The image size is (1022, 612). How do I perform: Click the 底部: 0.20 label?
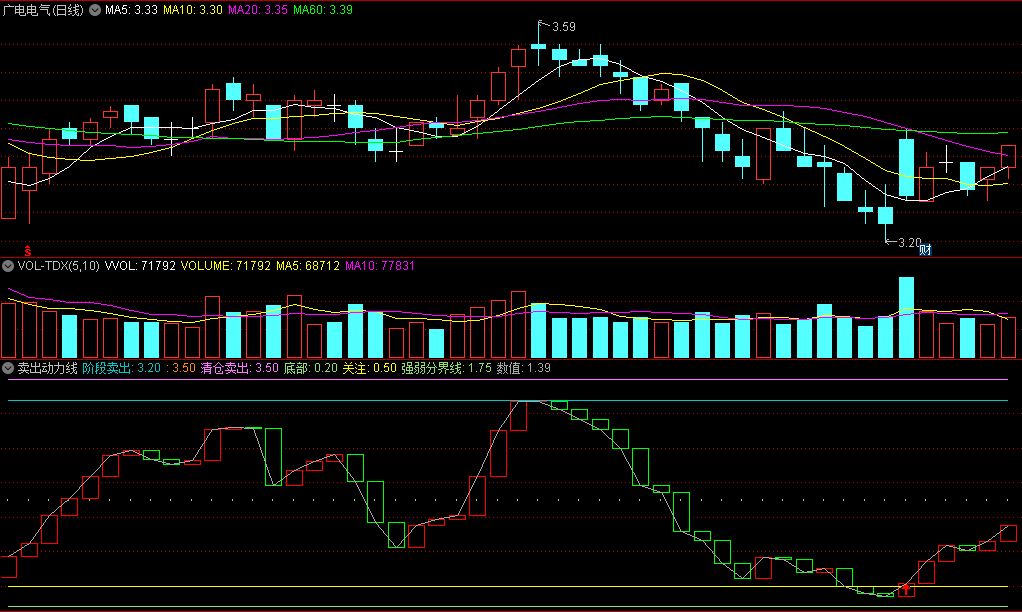click(x=311, y=368)
